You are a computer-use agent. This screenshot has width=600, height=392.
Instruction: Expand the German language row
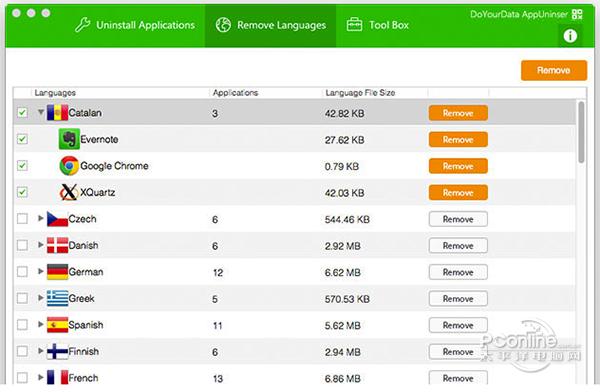coord(41,271)
